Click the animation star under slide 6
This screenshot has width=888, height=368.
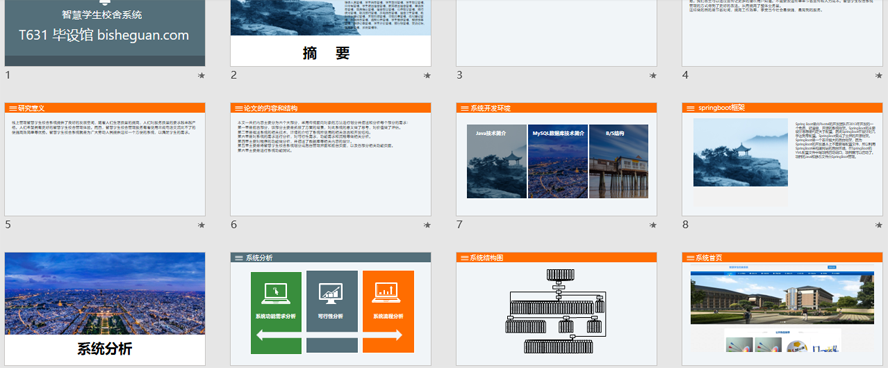pos(427,225)
